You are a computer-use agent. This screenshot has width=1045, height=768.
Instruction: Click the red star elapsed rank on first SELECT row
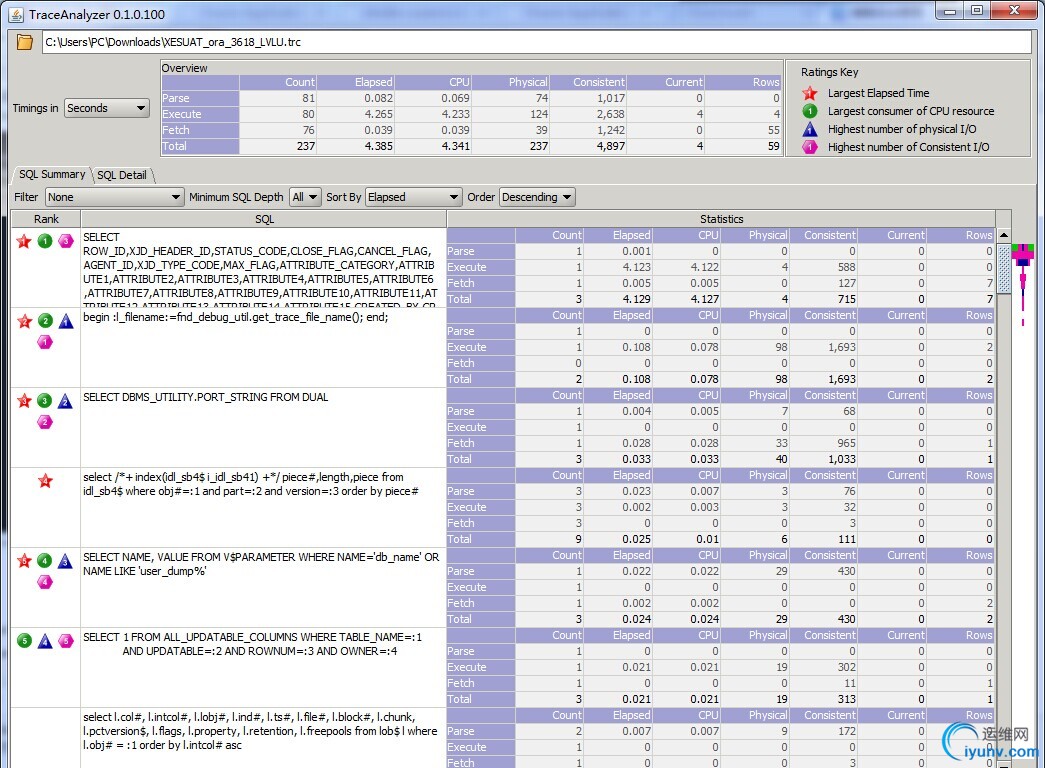tap(24, 241)
